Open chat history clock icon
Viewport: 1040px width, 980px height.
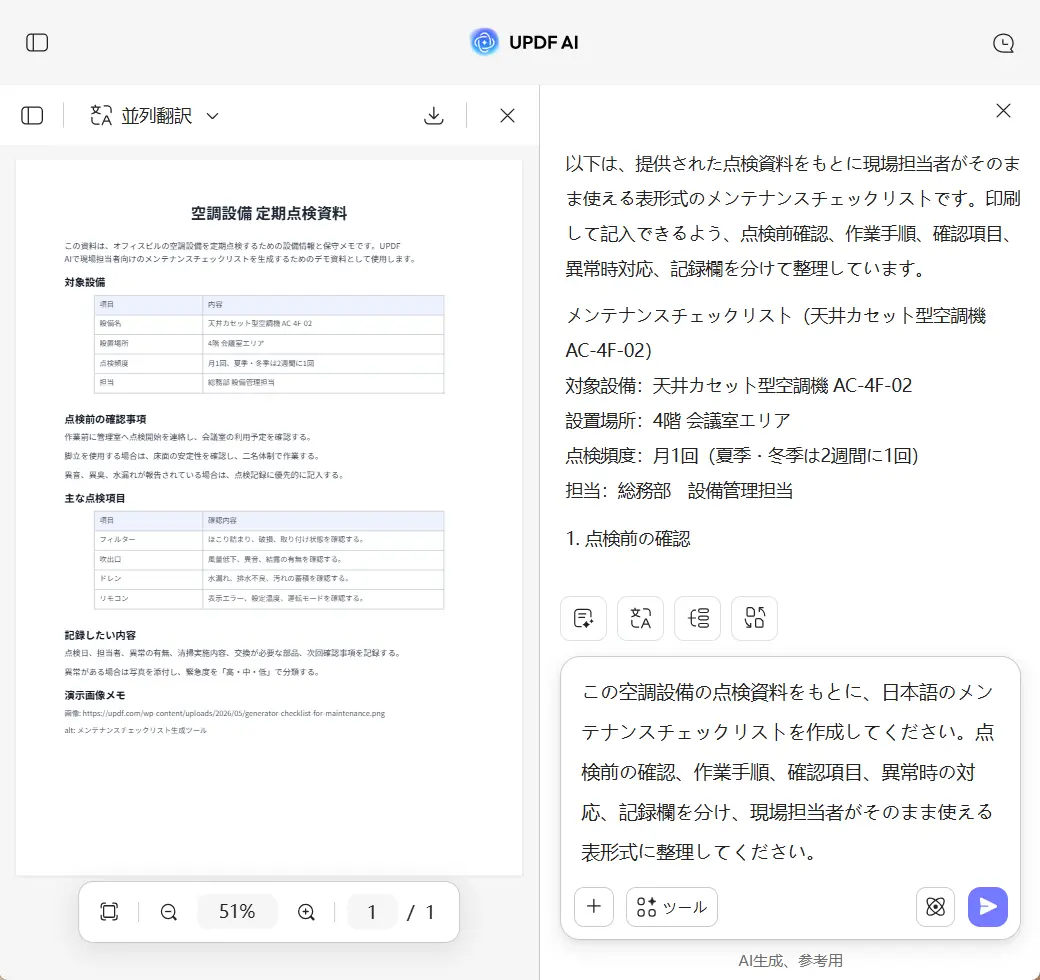click(x=1003, y=43)
